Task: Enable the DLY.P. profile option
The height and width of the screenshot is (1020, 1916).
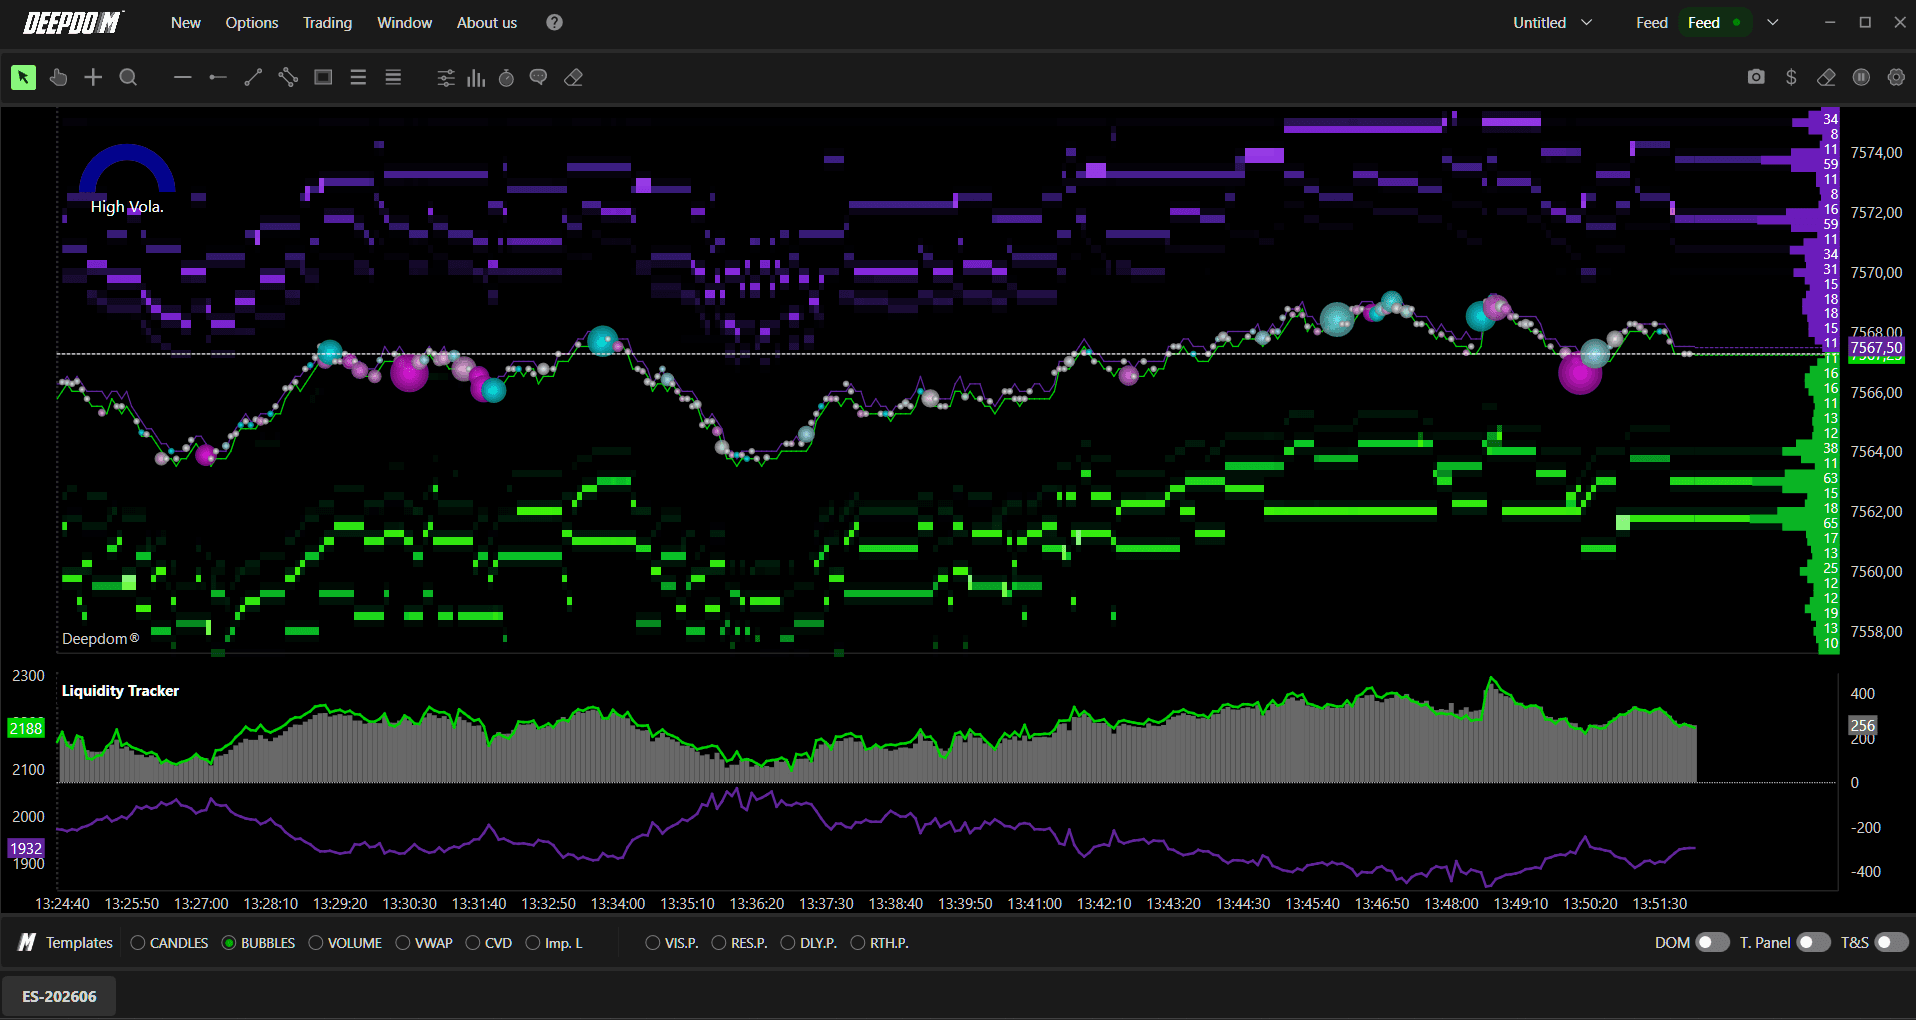Action: coord(809,943)
